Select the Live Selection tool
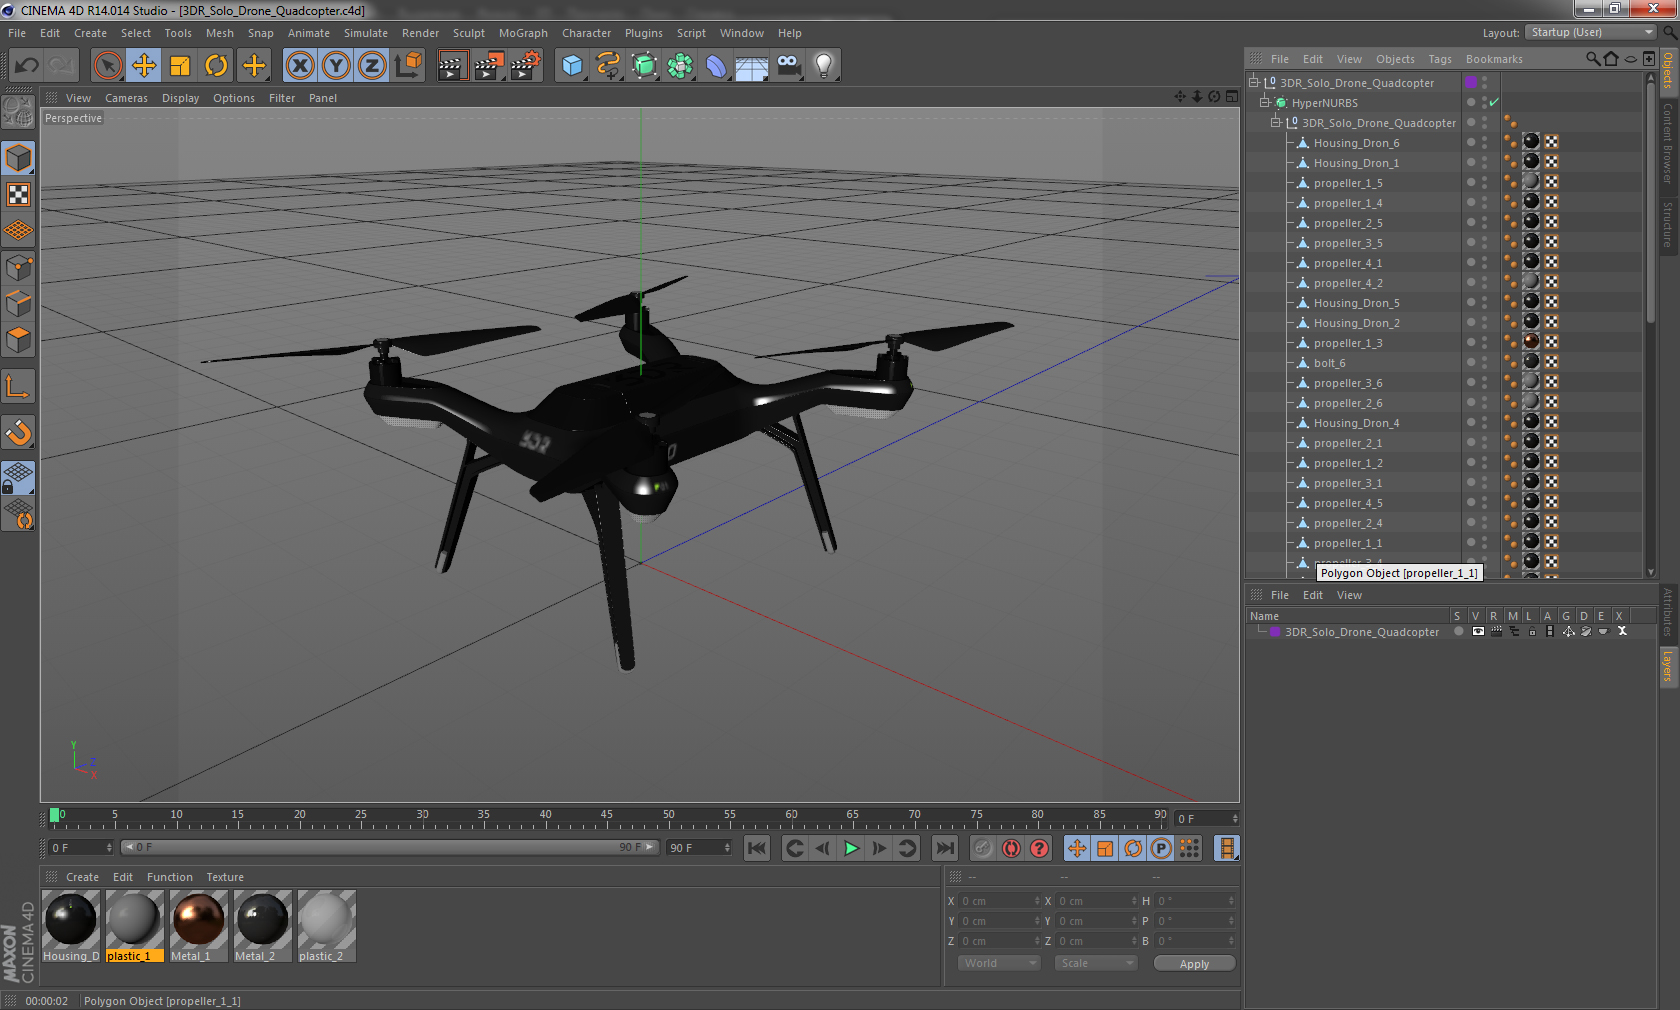This screenshot has height=1010, width=1680. click(107, 66)
